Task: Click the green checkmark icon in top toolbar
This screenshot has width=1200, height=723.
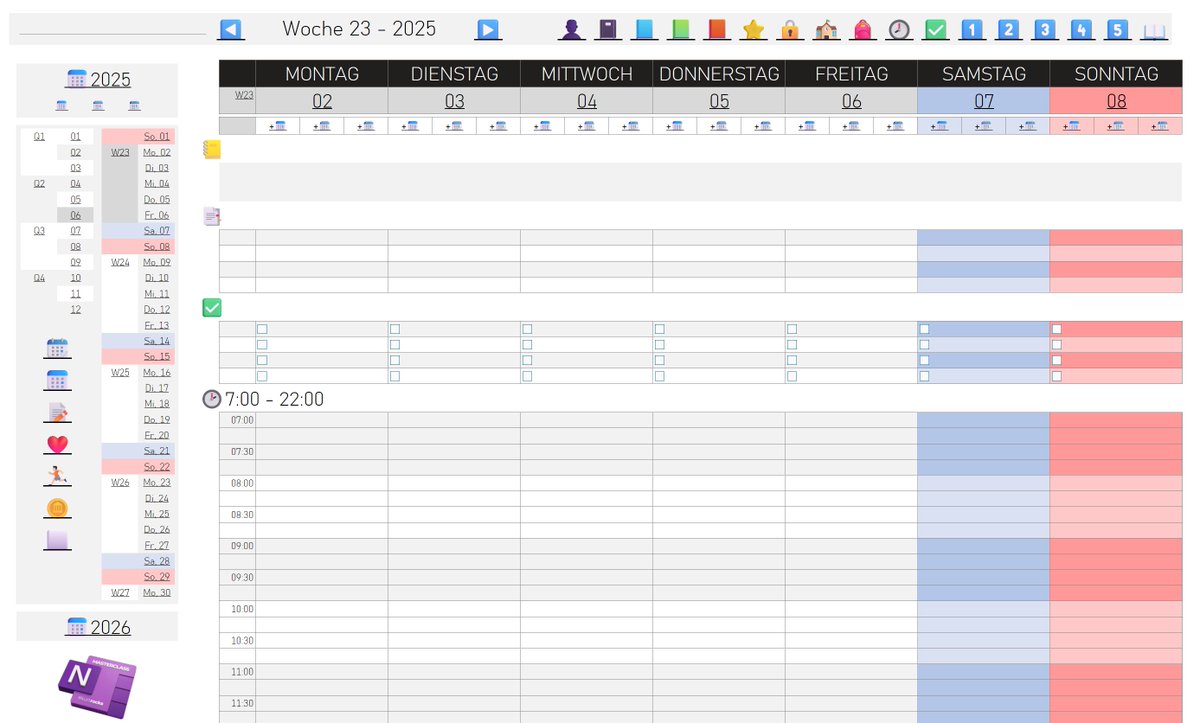Action: [x=935, y=29]
